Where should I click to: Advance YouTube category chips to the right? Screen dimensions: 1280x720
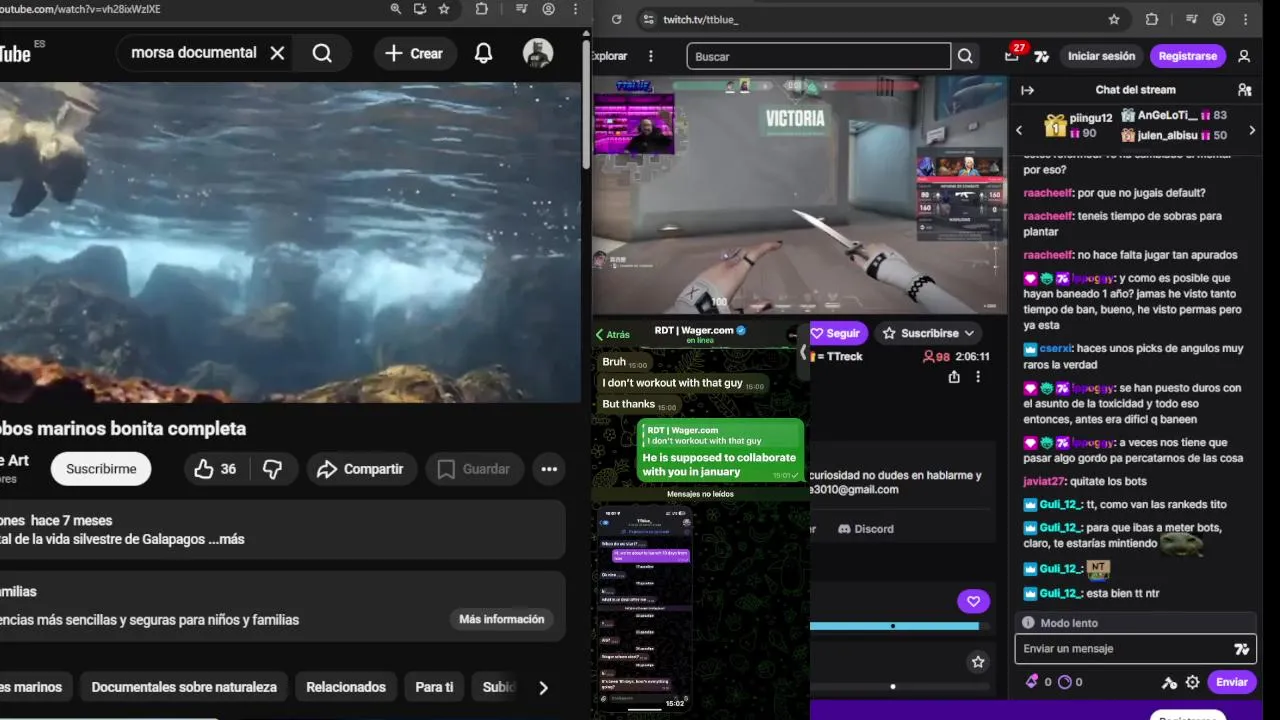[543, 688]
